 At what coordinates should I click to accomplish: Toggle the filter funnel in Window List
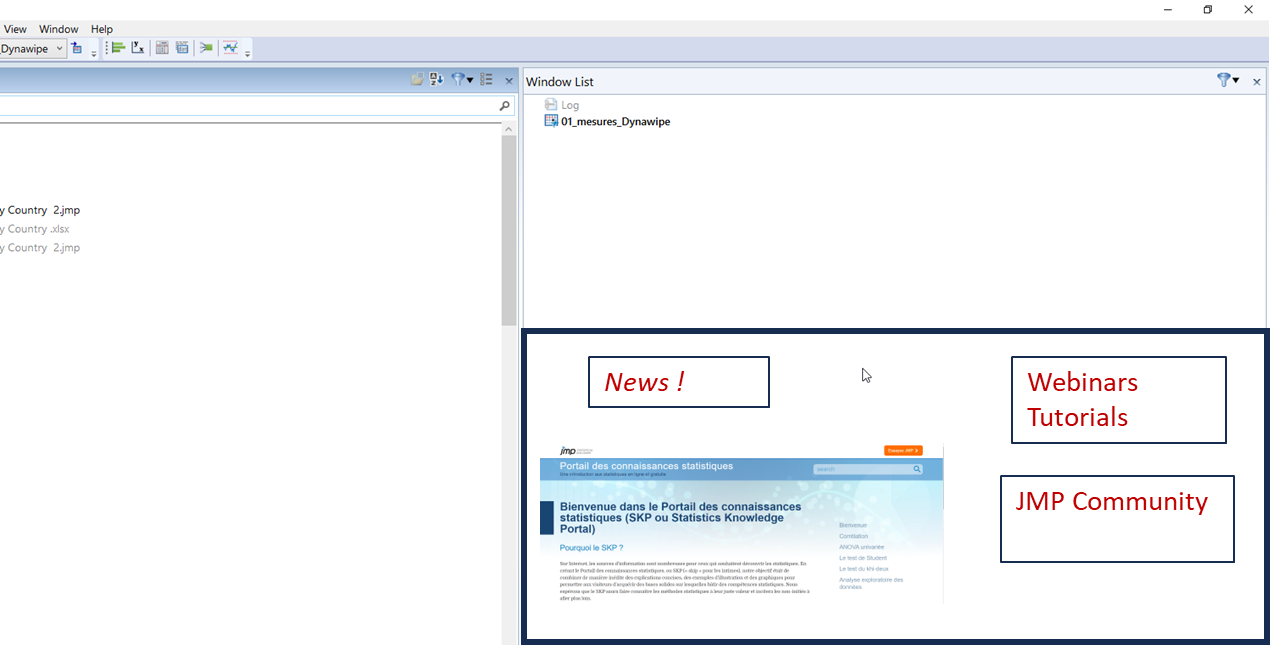click(x=1224, y=80)
